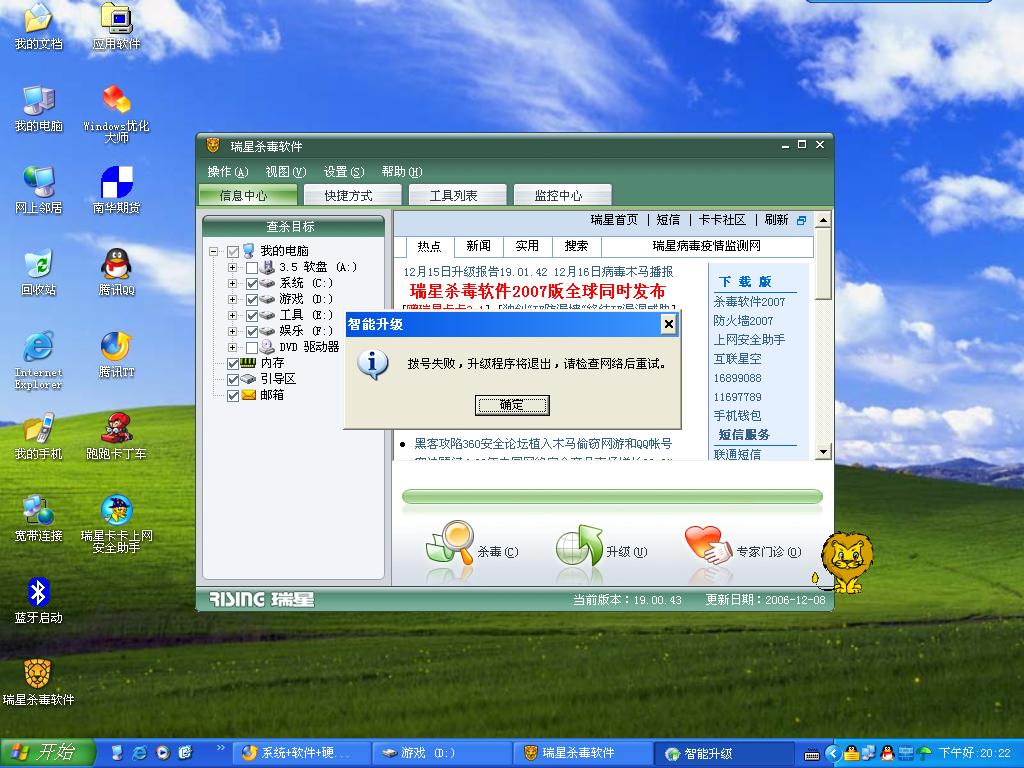This screenshot has height=768, width=1024.
Task: Click the info panel scroll-up arrow
Action: (823, 219)
